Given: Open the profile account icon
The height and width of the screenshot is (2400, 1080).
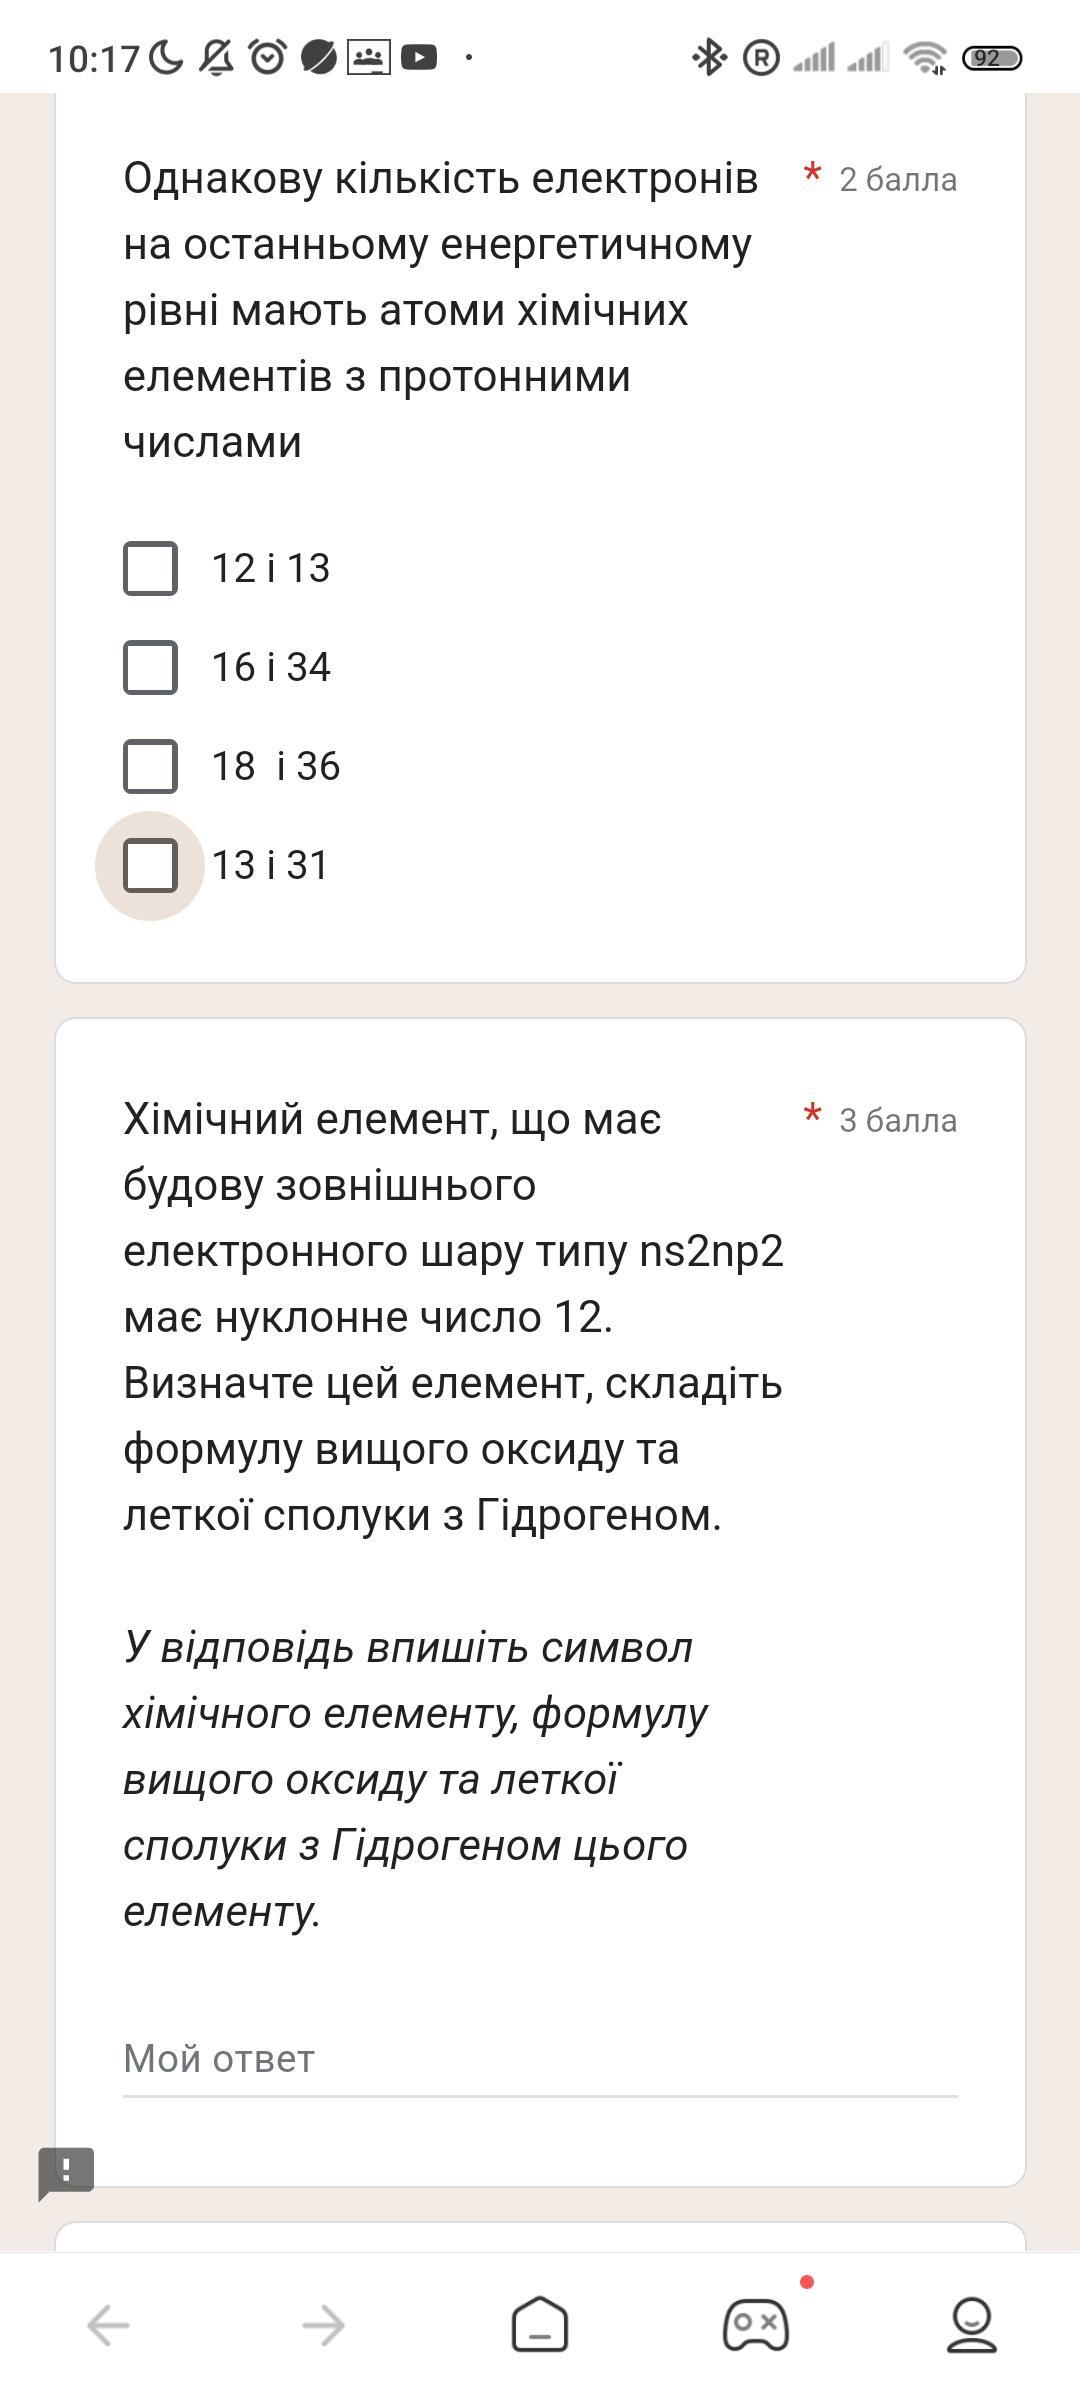Looking at the screenshot, I should (x=972, y=2324).
